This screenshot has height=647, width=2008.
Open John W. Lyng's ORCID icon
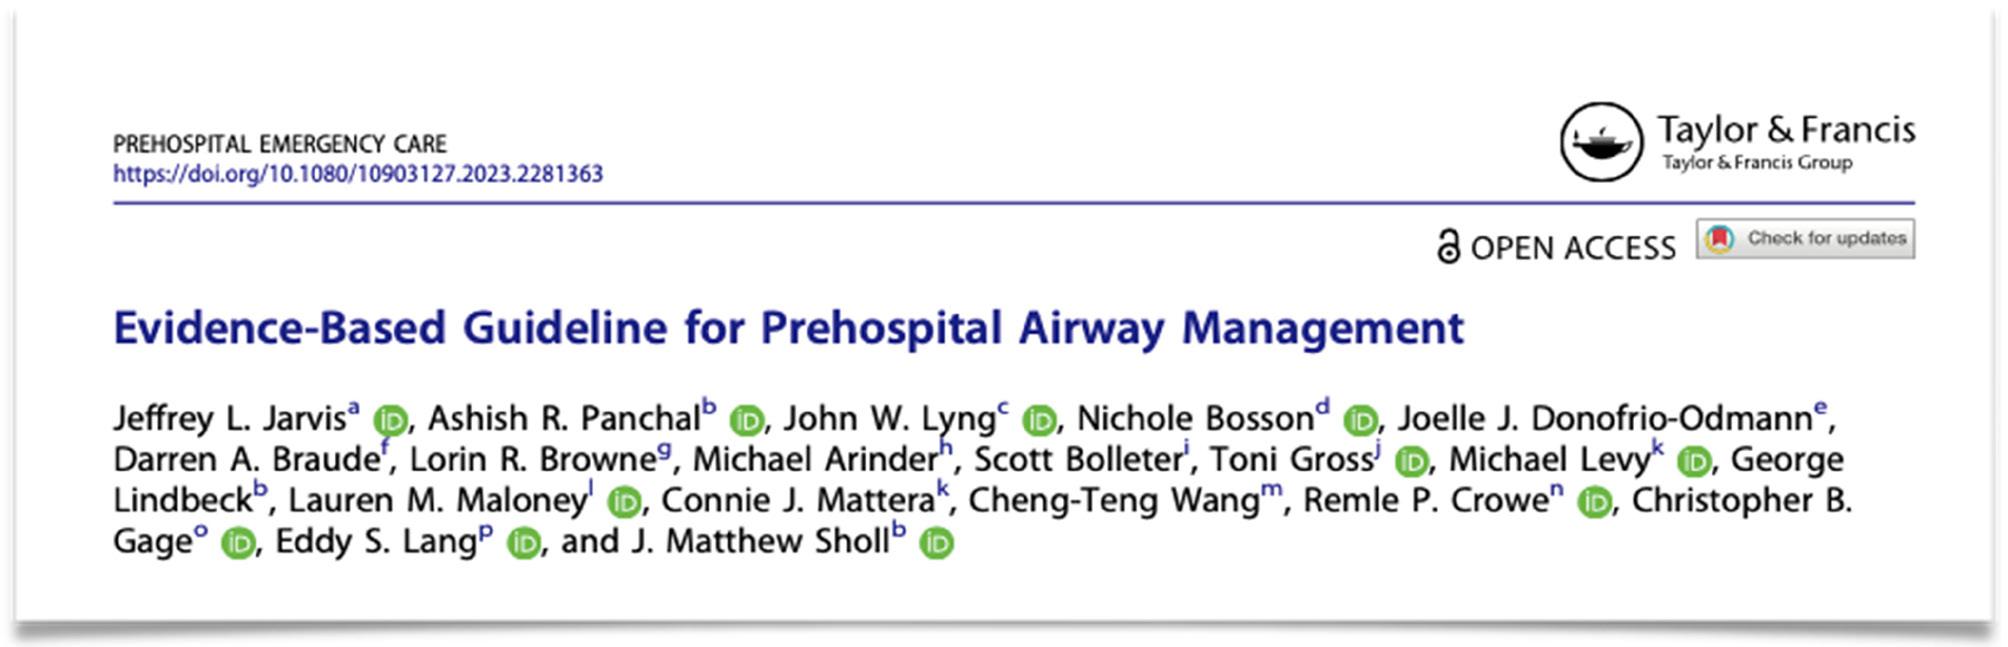[1039, 421]
